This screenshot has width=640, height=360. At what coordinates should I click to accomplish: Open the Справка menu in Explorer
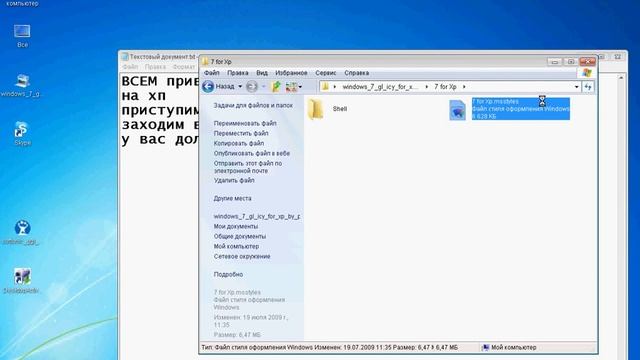356,73
